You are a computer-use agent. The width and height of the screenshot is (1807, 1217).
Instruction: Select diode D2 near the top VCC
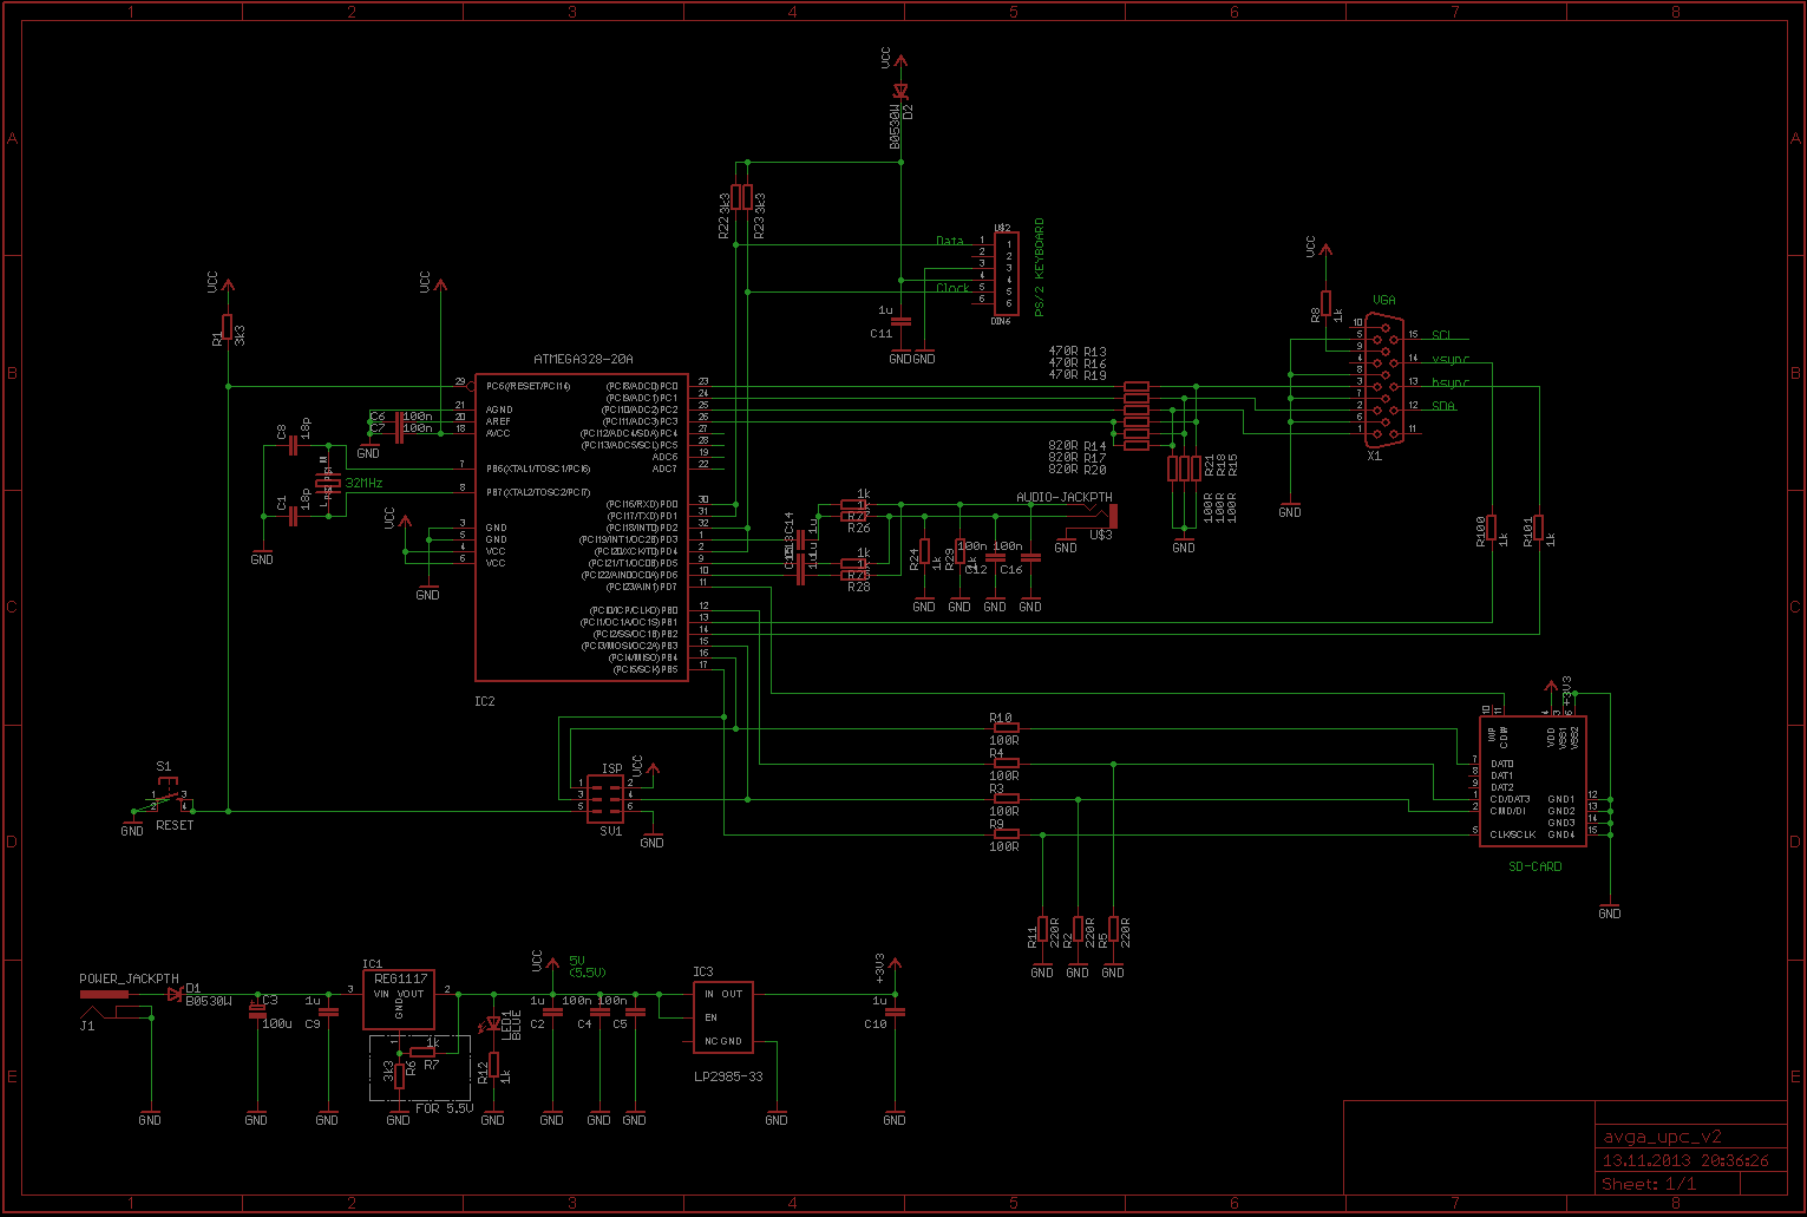click(901, 92)
